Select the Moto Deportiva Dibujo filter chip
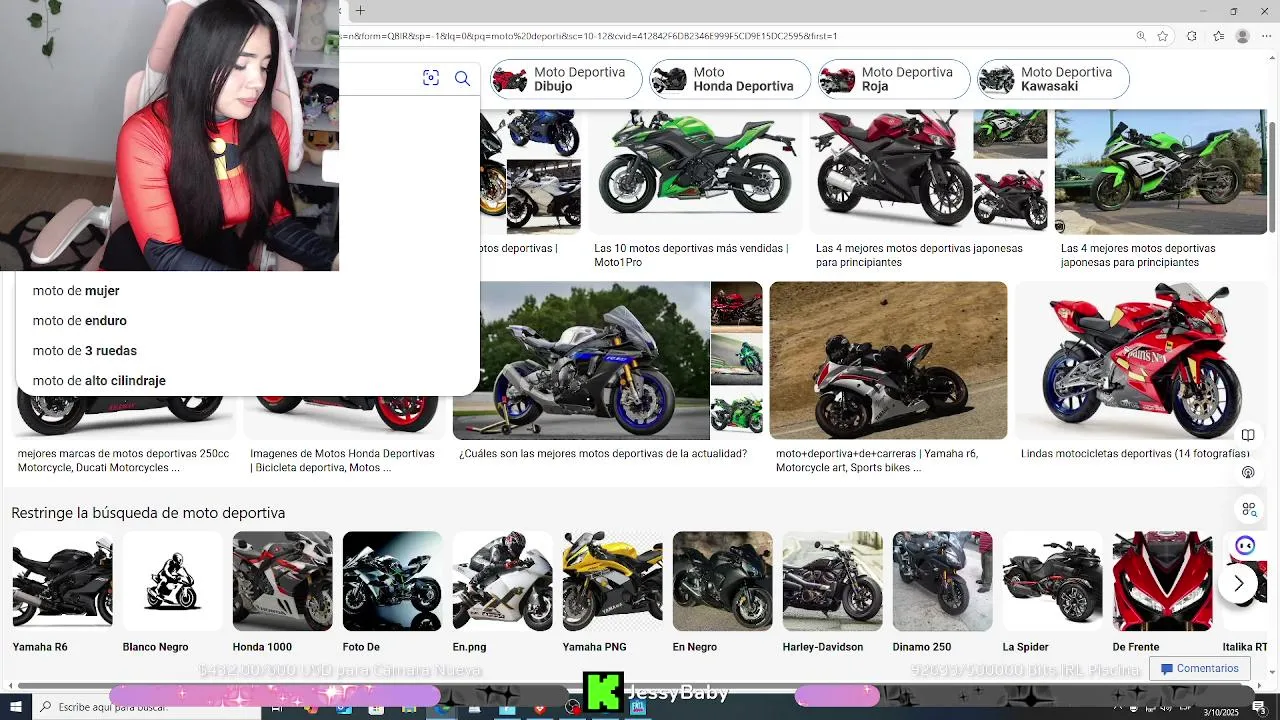 [566, 79]
